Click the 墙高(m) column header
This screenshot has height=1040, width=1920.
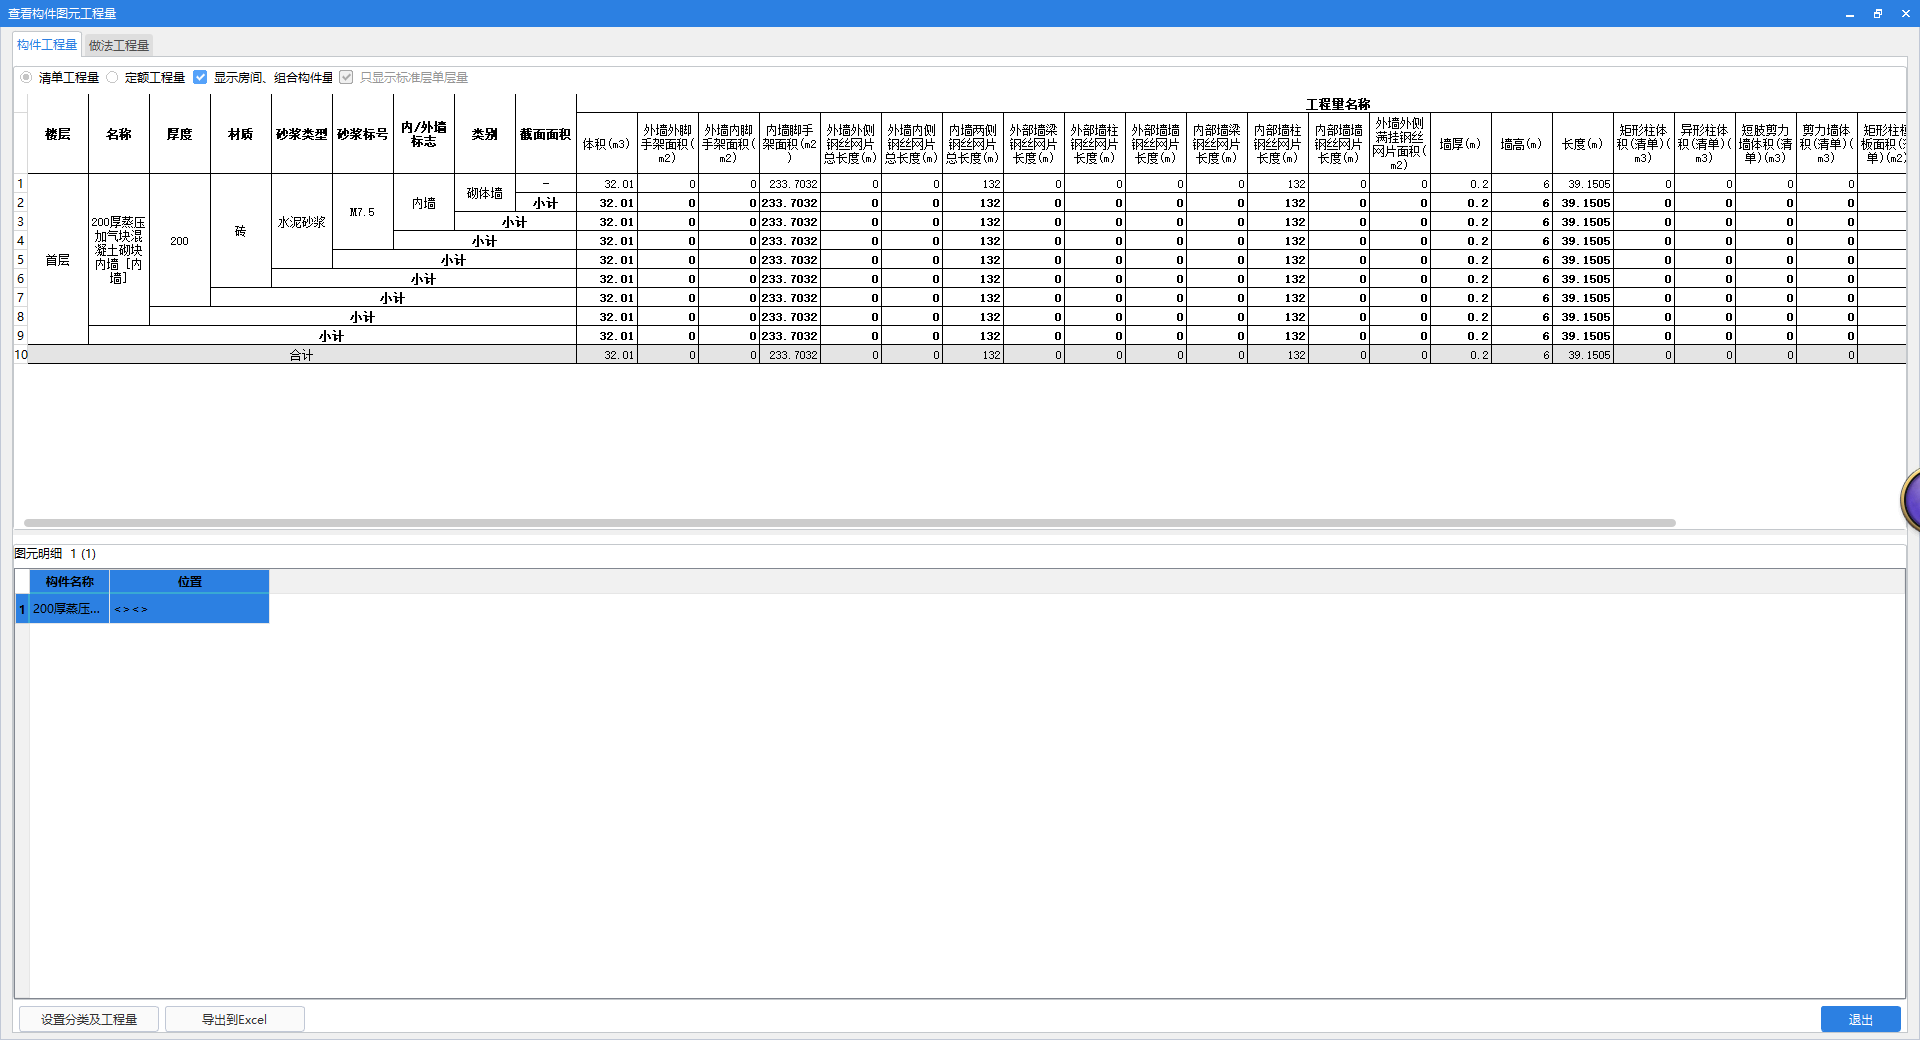click(x=1521, y=144)
